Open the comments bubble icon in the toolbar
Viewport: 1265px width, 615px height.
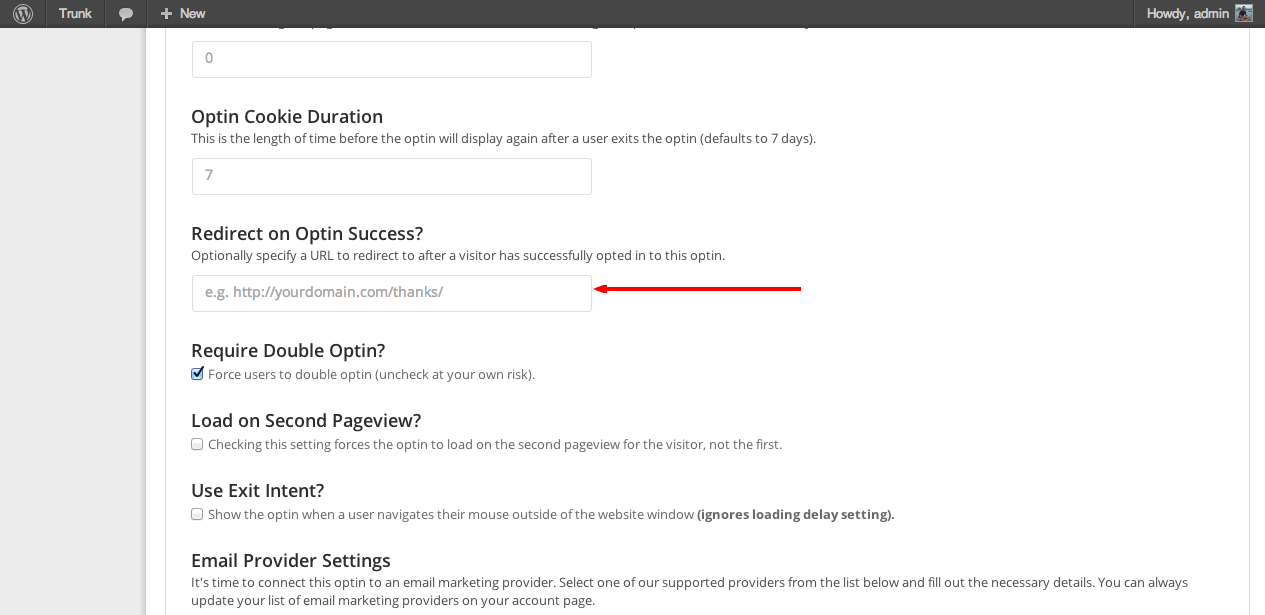[x=124, y=13]
